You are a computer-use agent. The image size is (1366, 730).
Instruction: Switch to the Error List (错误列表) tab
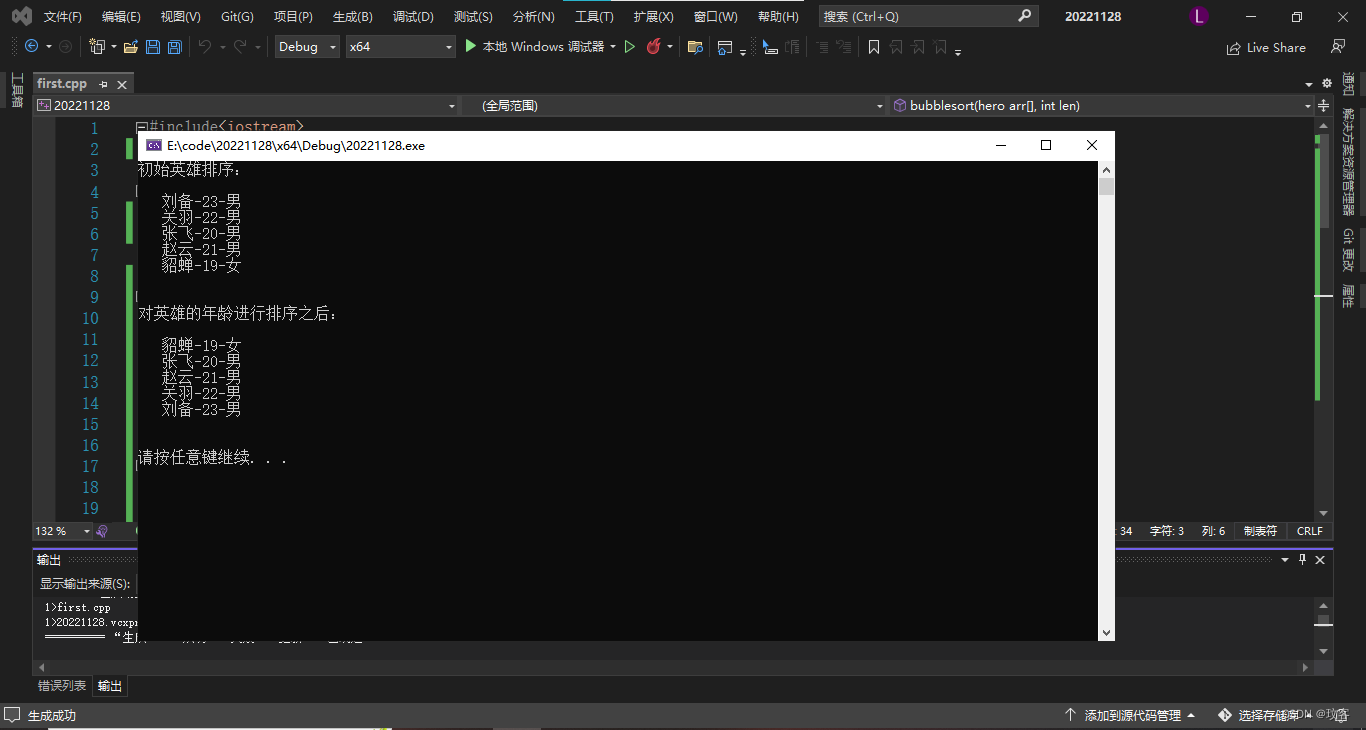[62, 686]
